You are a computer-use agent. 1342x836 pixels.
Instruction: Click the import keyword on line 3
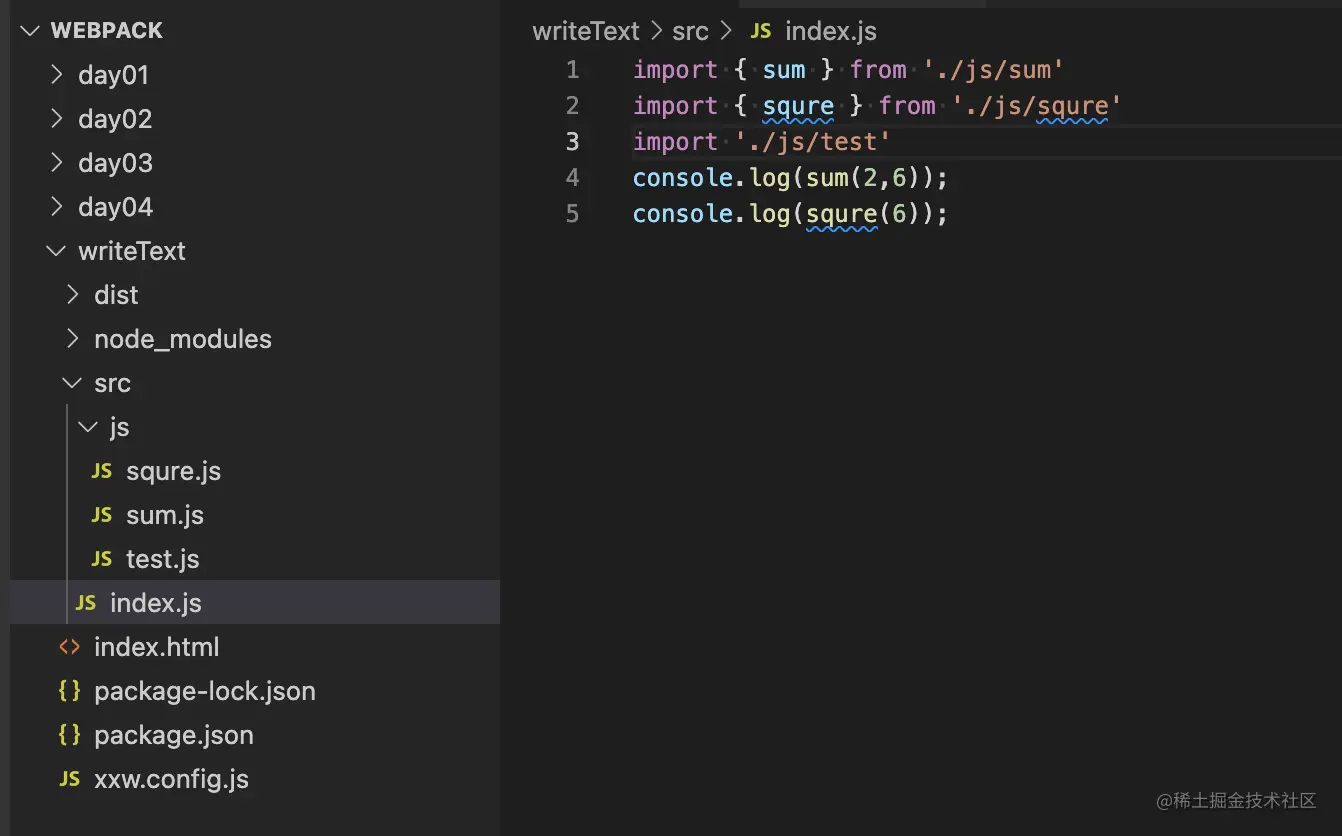click(675, 142)
